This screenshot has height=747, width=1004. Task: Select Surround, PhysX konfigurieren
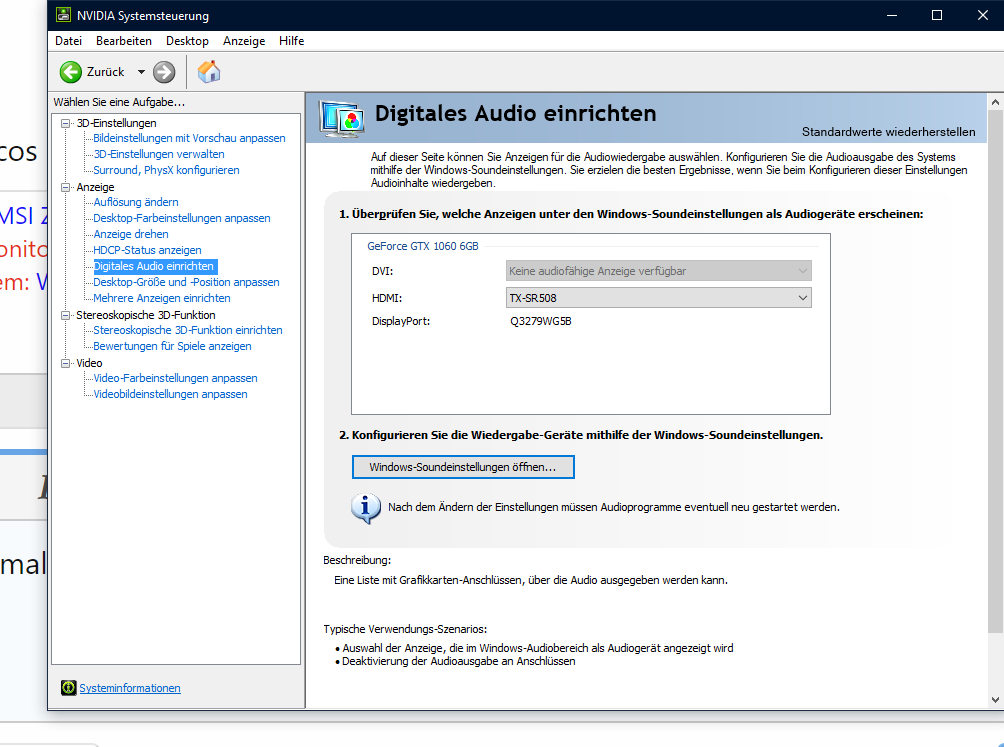[x=166, y=170]
